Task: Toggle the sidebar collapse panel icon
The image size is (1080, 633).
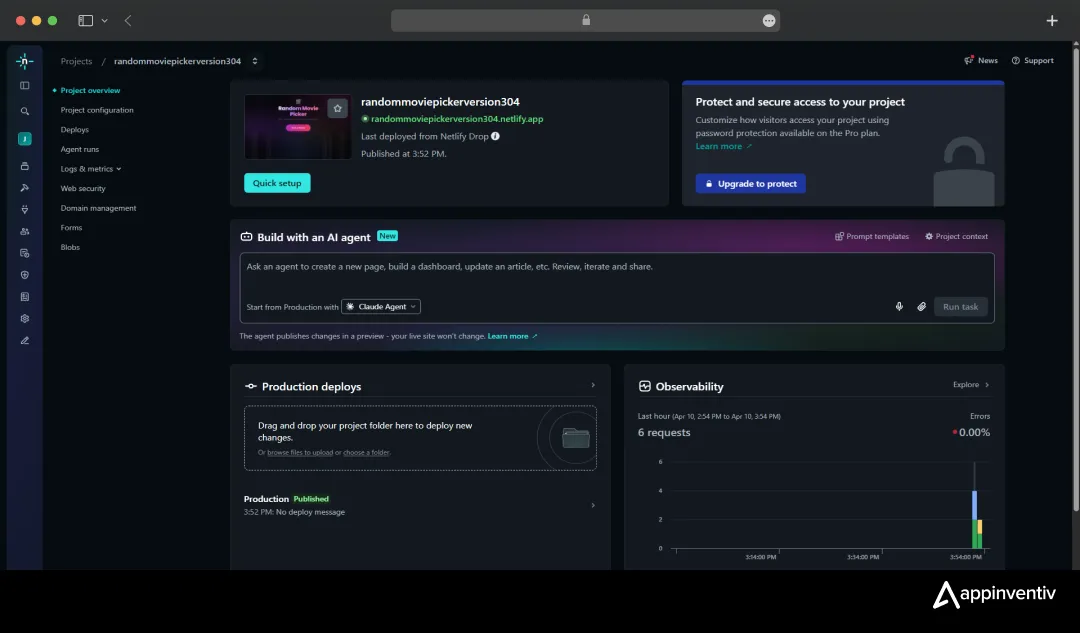Action: pos(25,86)
